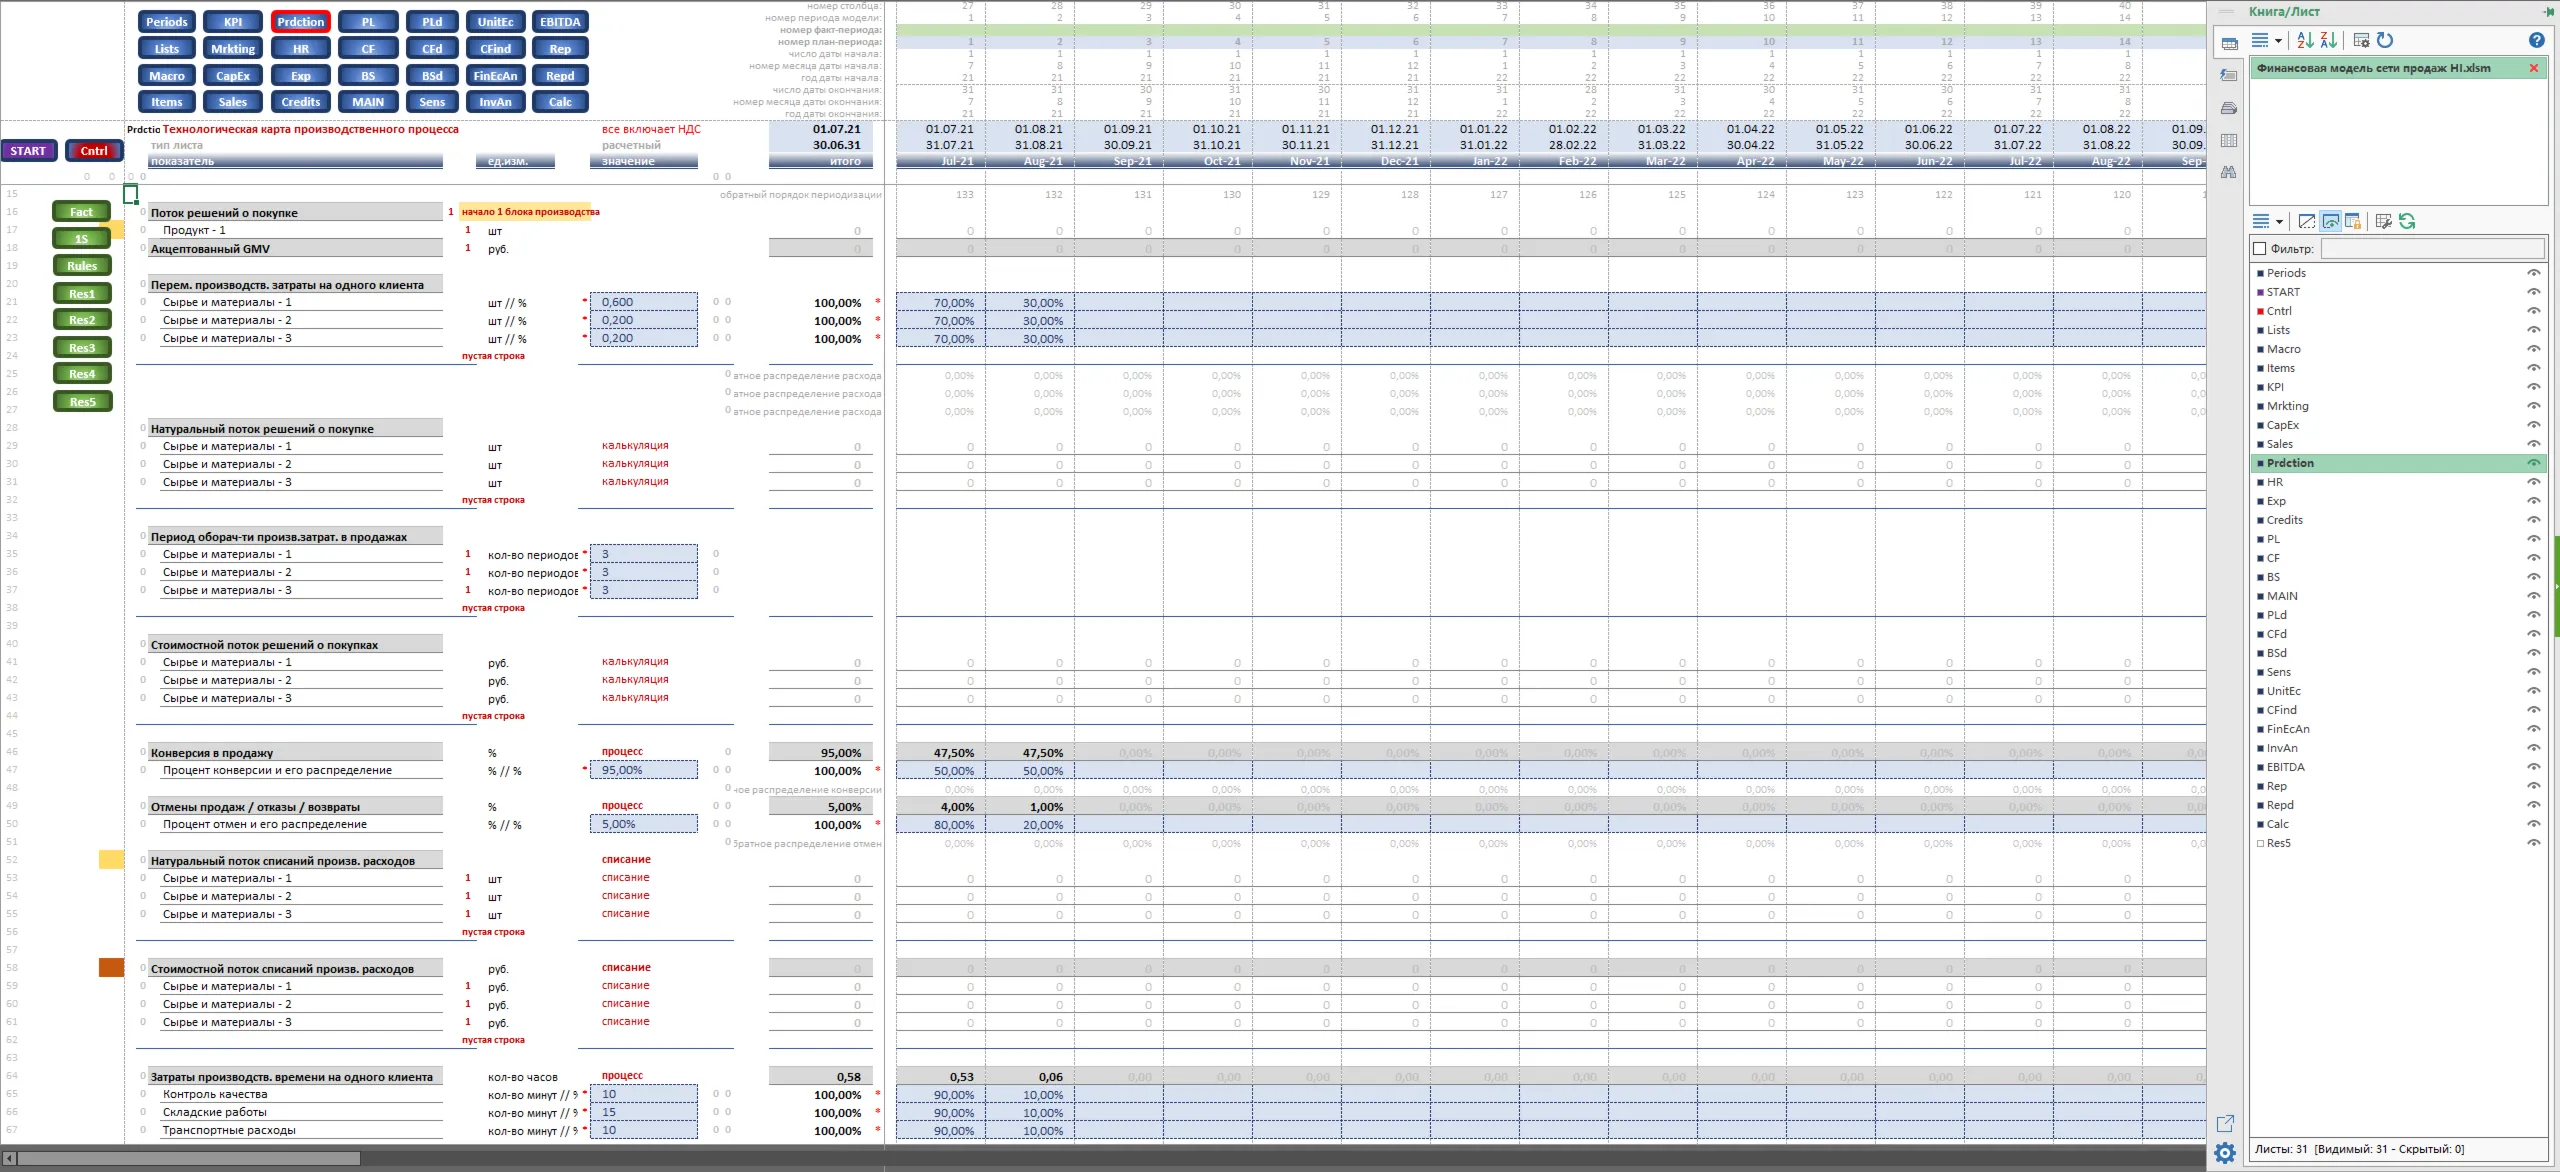
Task: Sort the workbook list A to Z
Action: coord(2305,40)
